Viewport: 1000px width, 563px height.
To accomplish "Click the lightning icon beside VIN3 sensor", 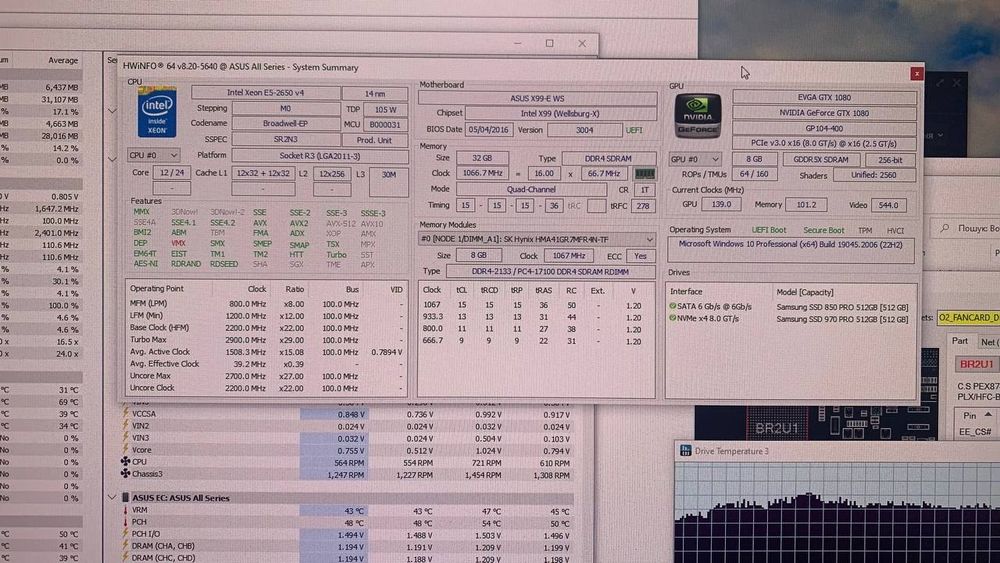I will (126, 437).
